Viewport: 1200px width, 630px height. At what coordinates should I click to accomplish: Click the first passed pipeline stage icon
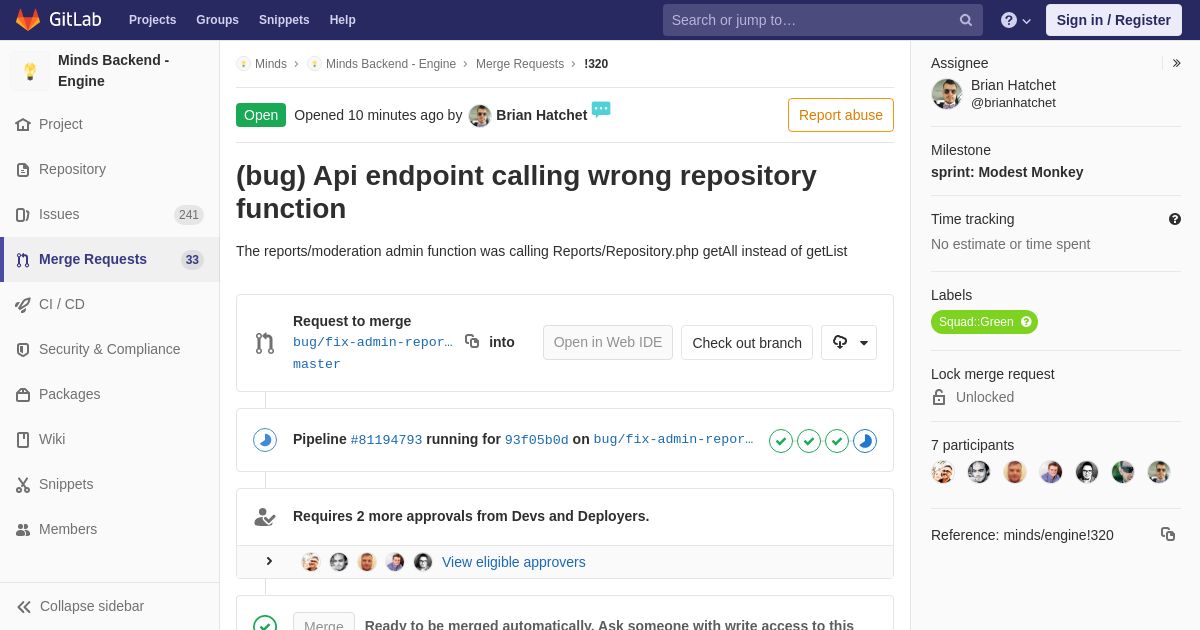click(x=781, y=441)
